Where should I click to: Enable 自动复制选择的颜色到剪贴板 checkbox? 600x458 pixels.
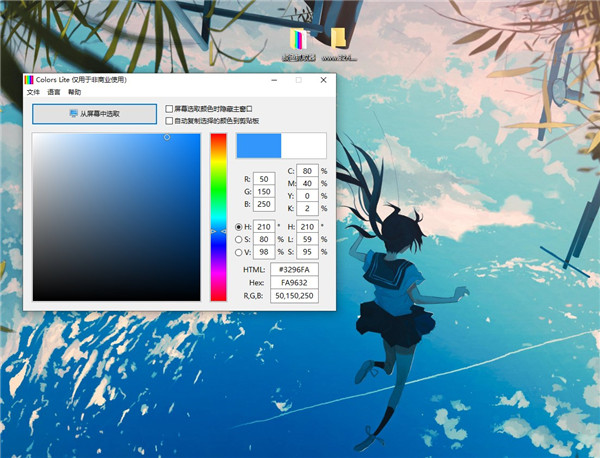[169, 121]
